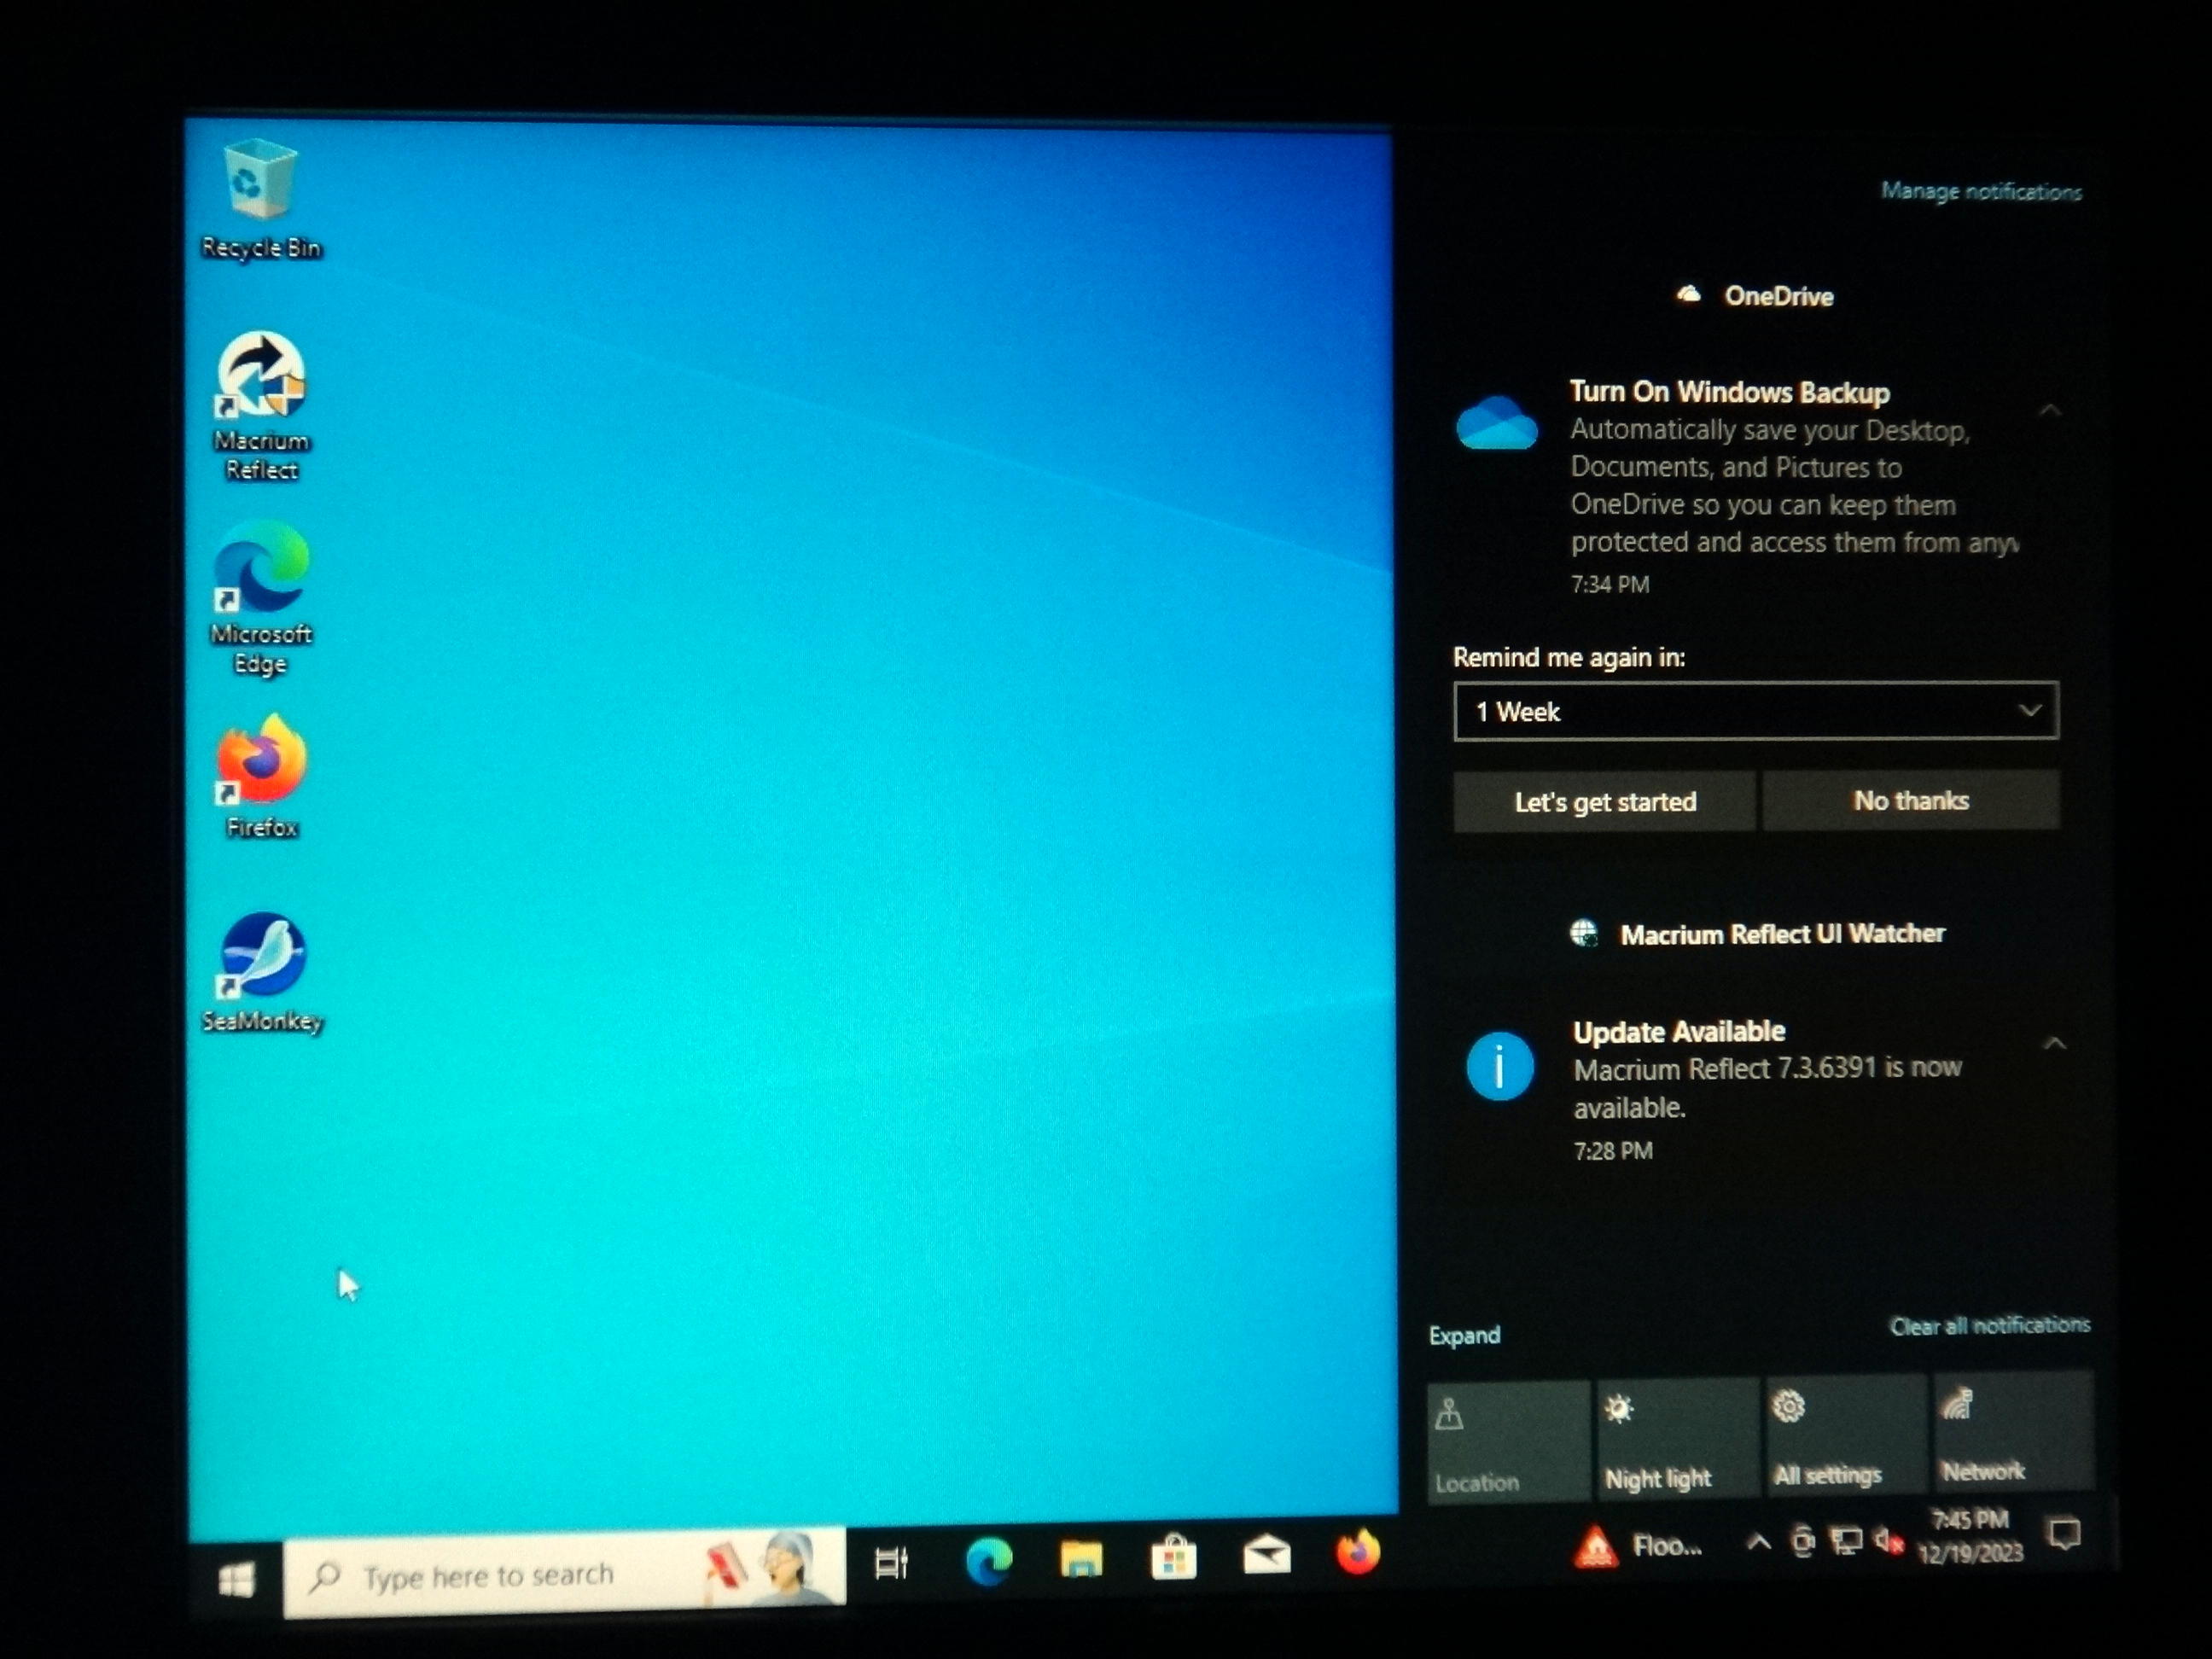Open the Network quick action tile
The image size is (2212, 1659).
2013,1431
